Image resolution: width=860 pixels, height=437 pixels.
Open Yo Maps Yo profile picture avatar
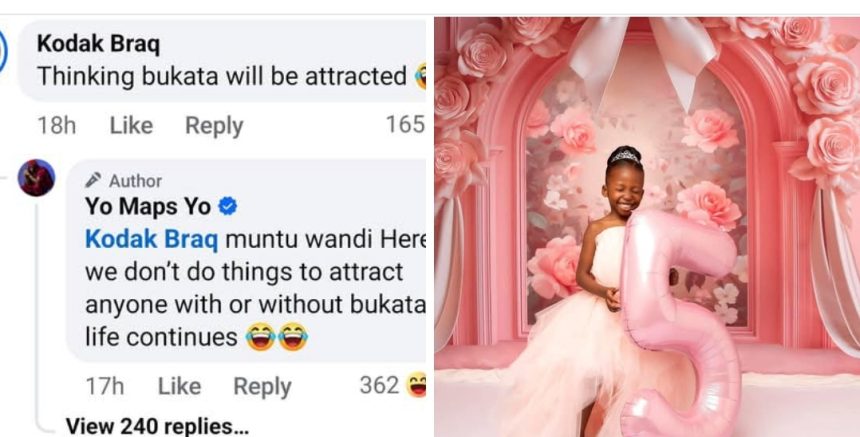tap(36, 178)
